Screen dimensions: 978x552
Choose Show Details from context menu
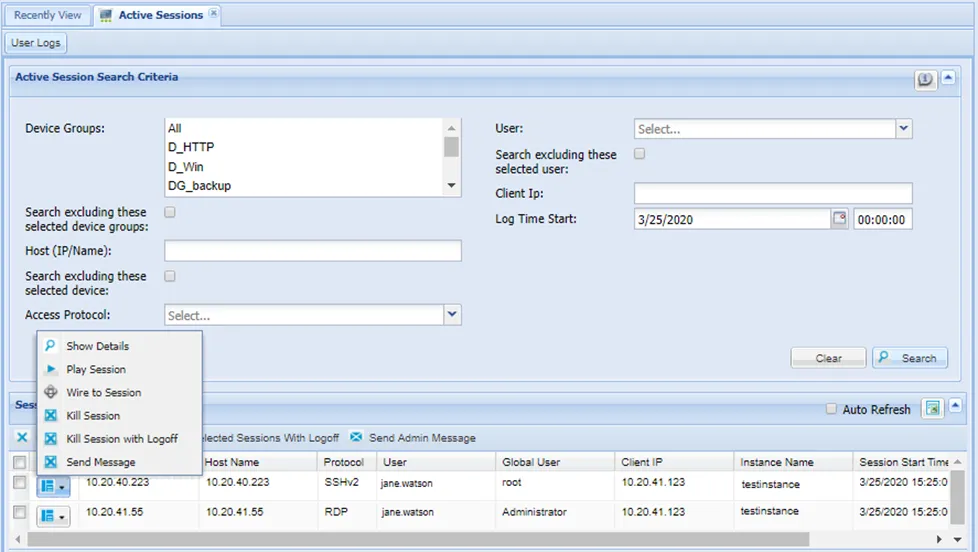pos(120,346)
